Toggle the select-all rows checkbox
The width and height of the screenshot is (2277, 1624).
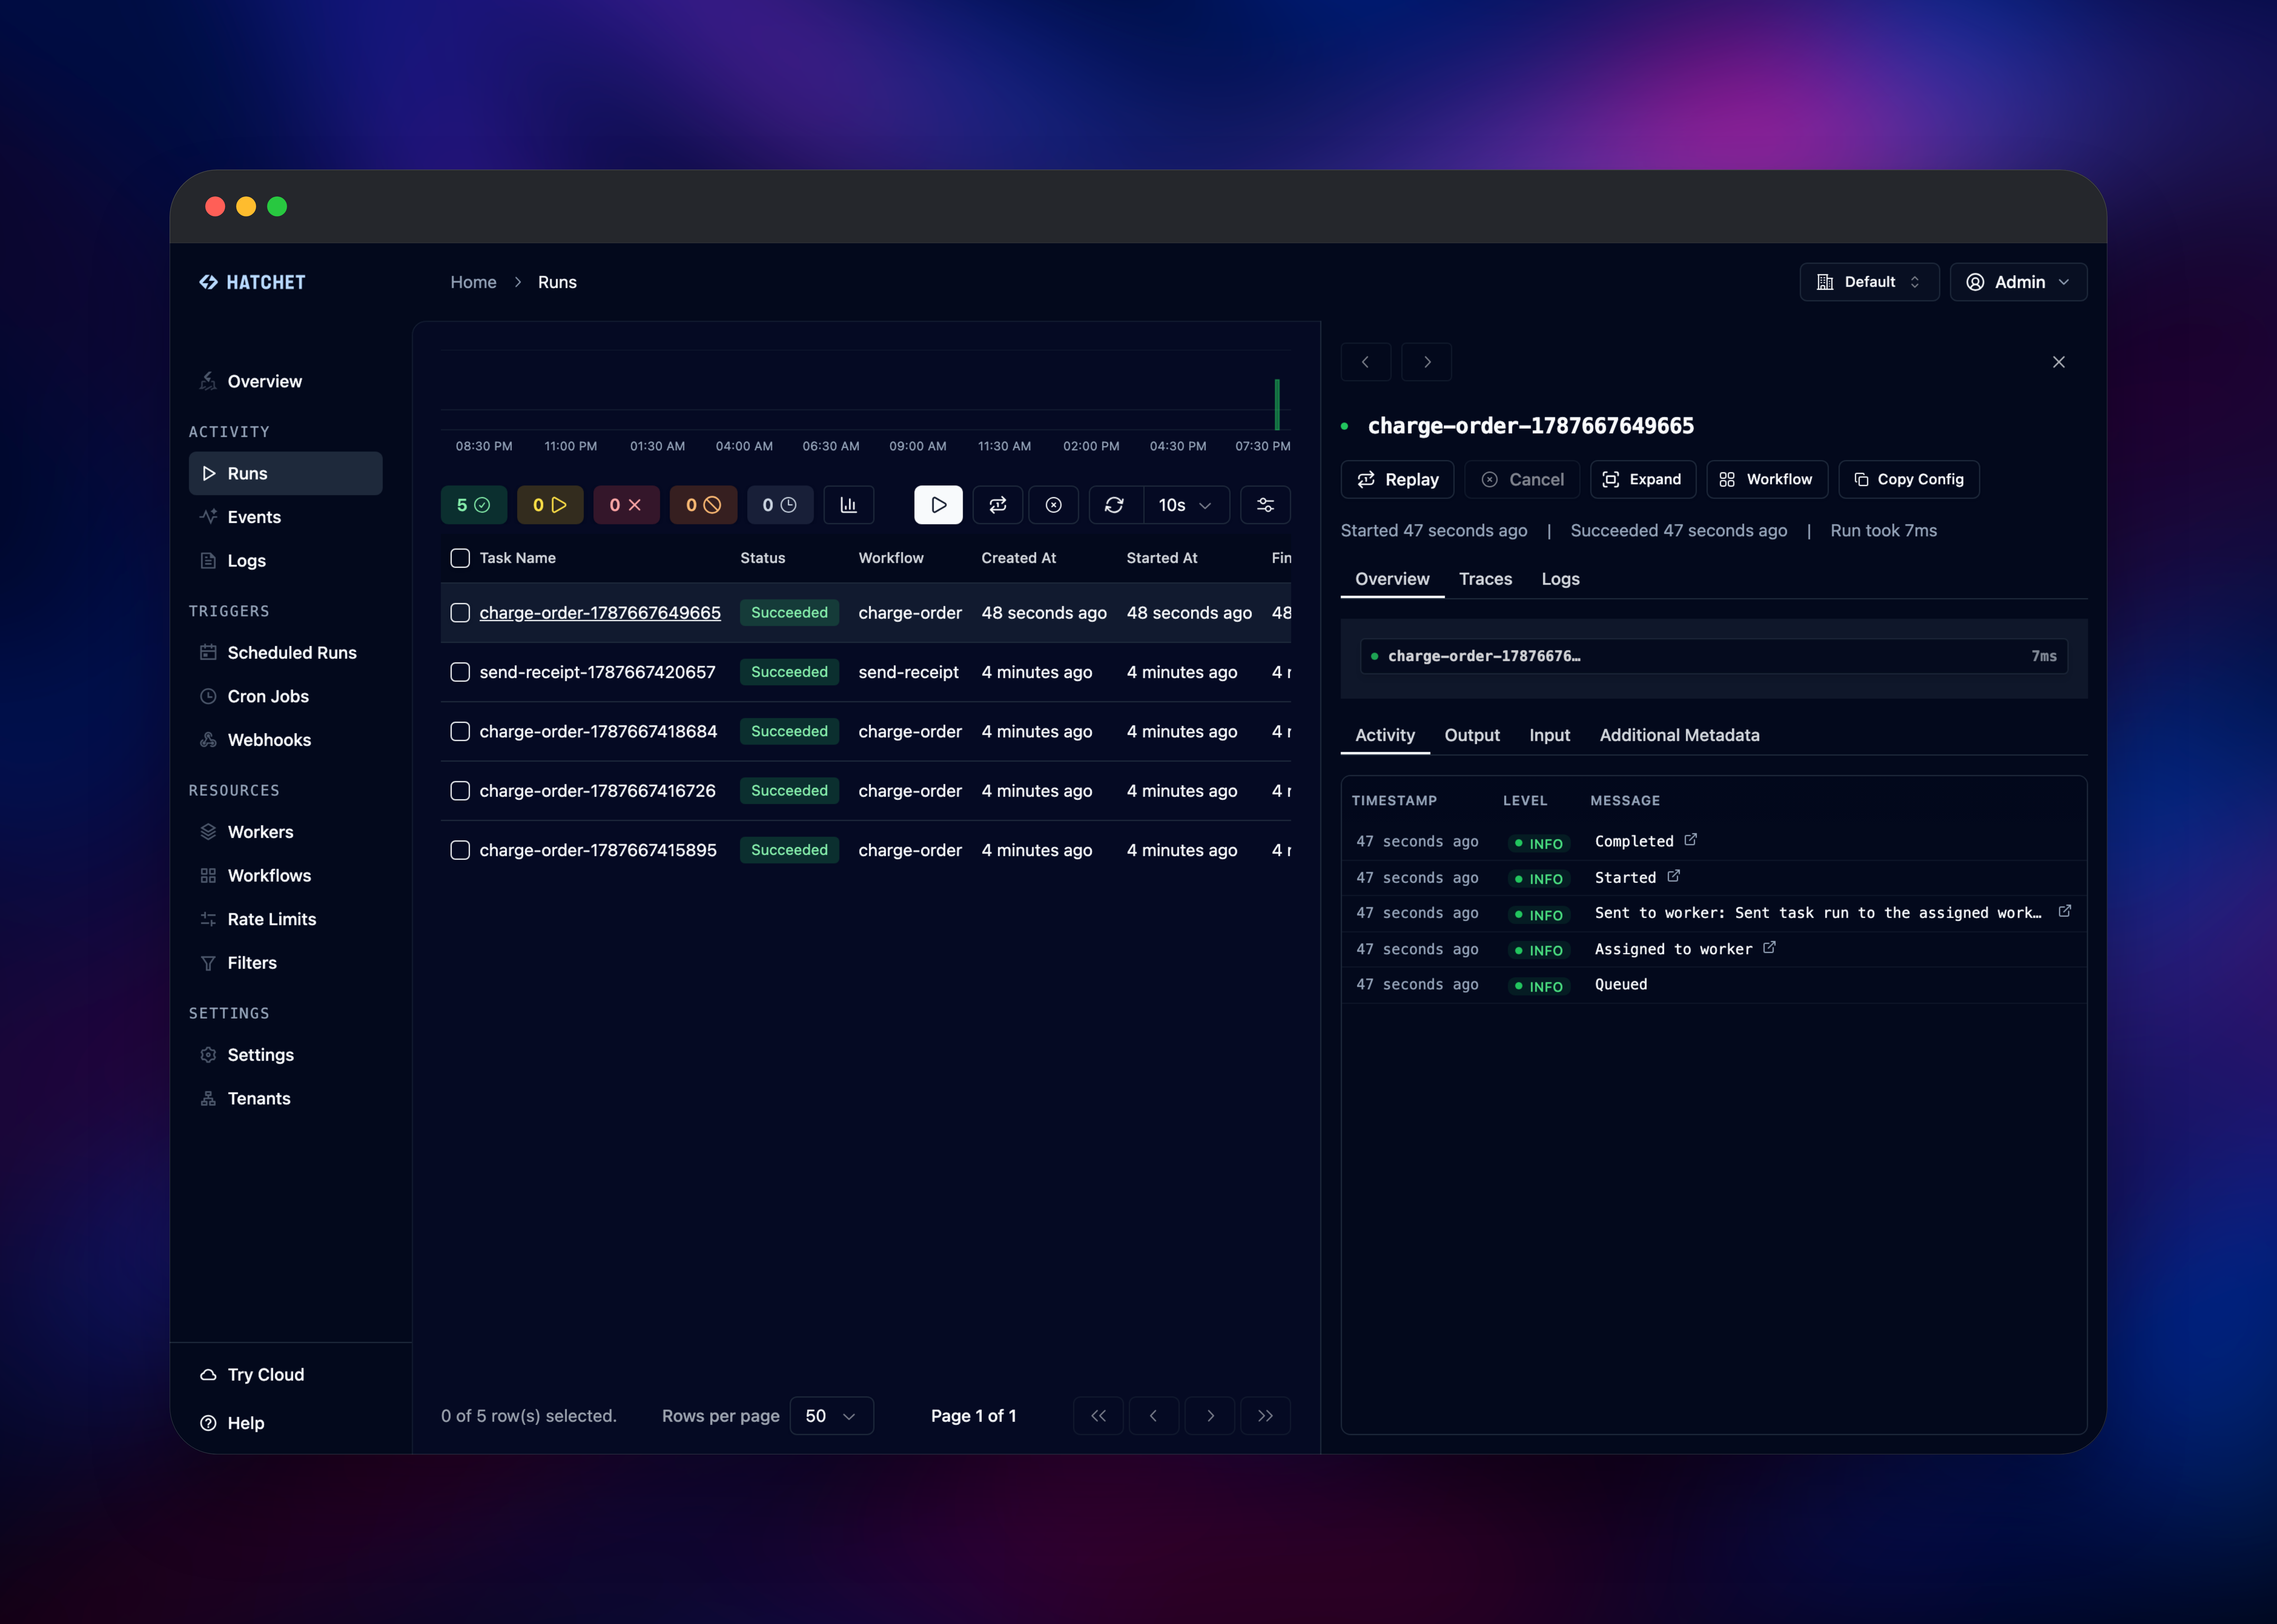coord(460,558)
